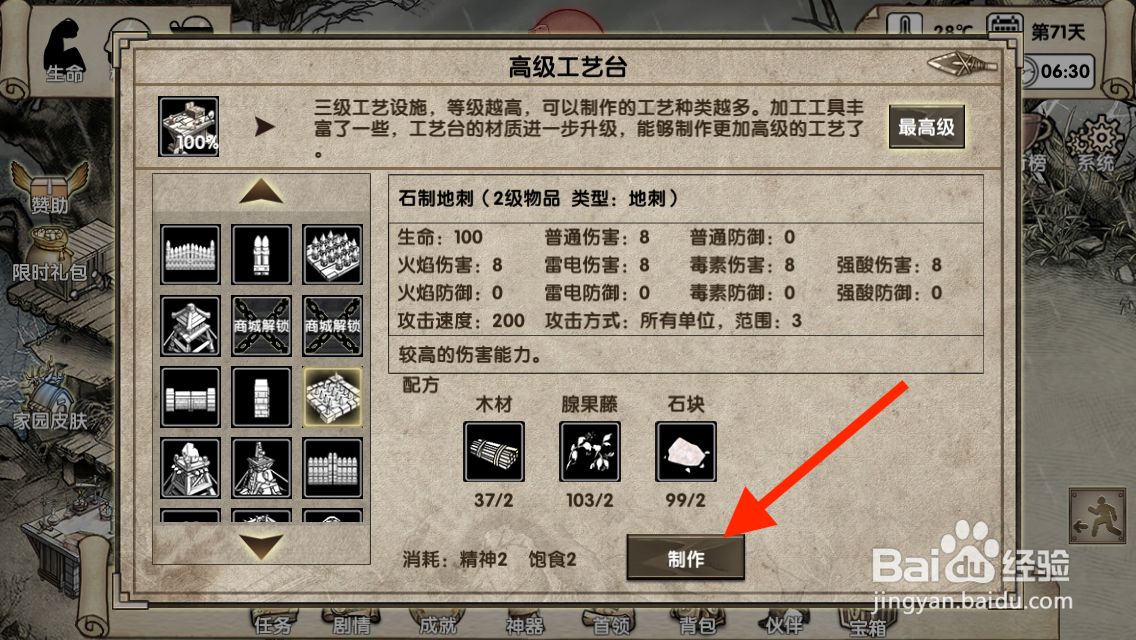The width and height of the screenshot is (1136, 640).
Task: Click the 最高级 upgrade button
Action: [927, 128]
